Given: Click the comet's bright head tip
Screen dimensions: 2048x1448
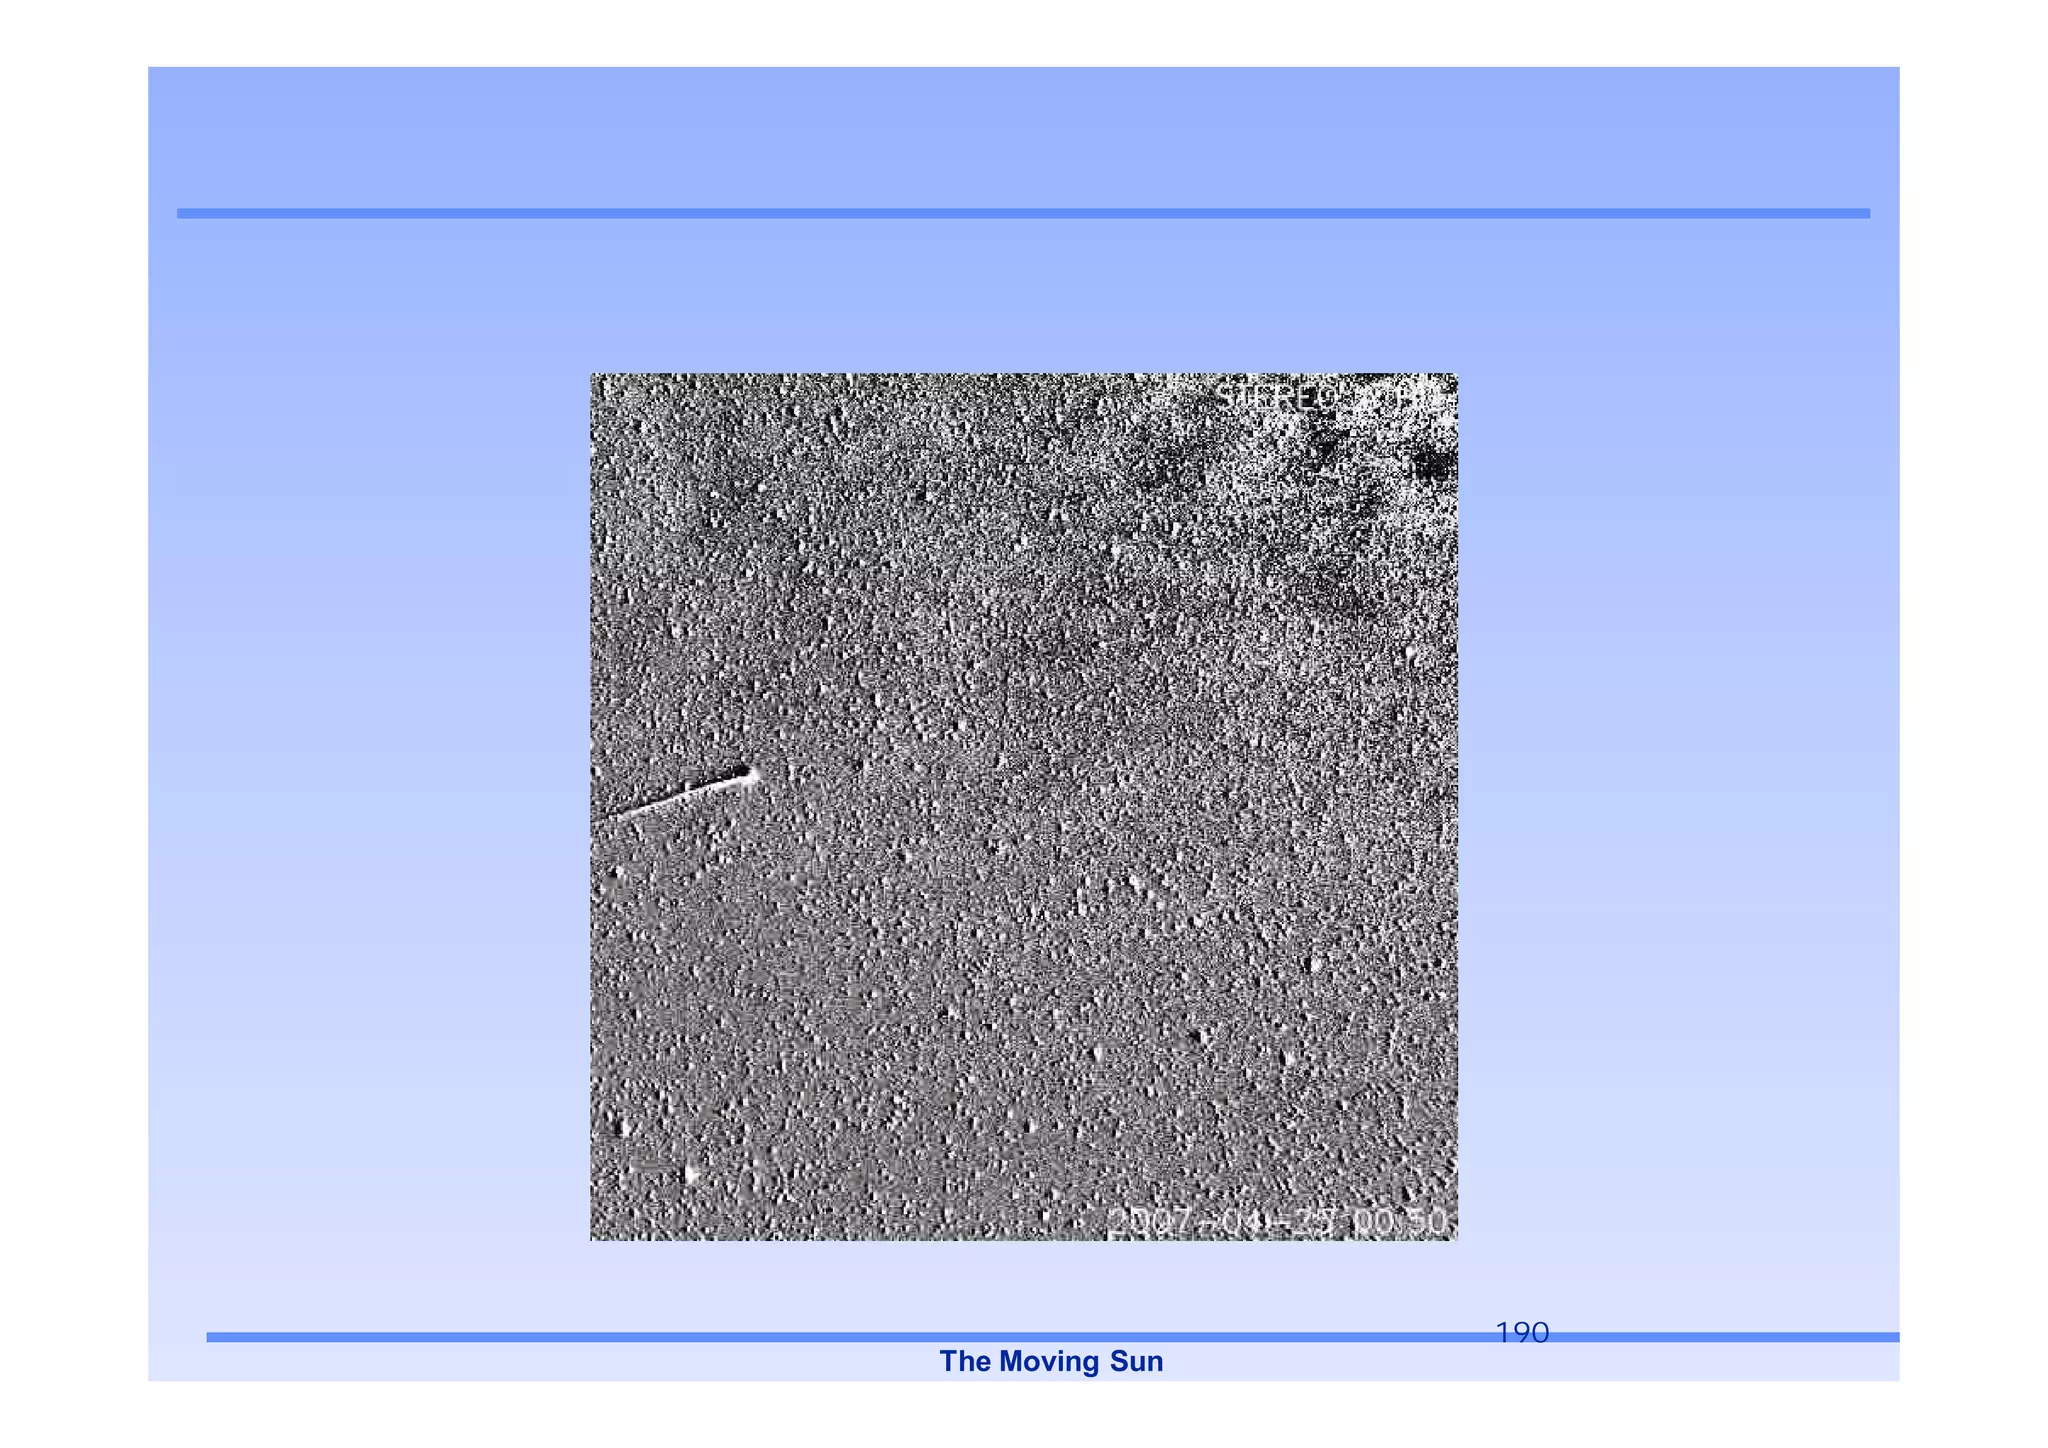Looking at the screenshot, I should 753,774.
